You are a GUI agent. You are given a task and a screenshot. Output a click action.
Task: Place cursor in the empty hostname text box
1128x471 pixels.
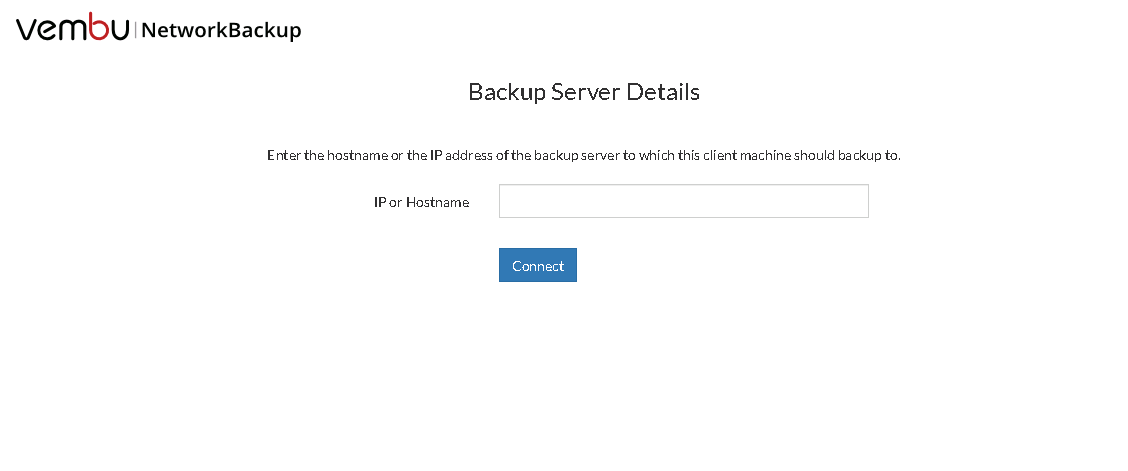click(x=683, y=201)
